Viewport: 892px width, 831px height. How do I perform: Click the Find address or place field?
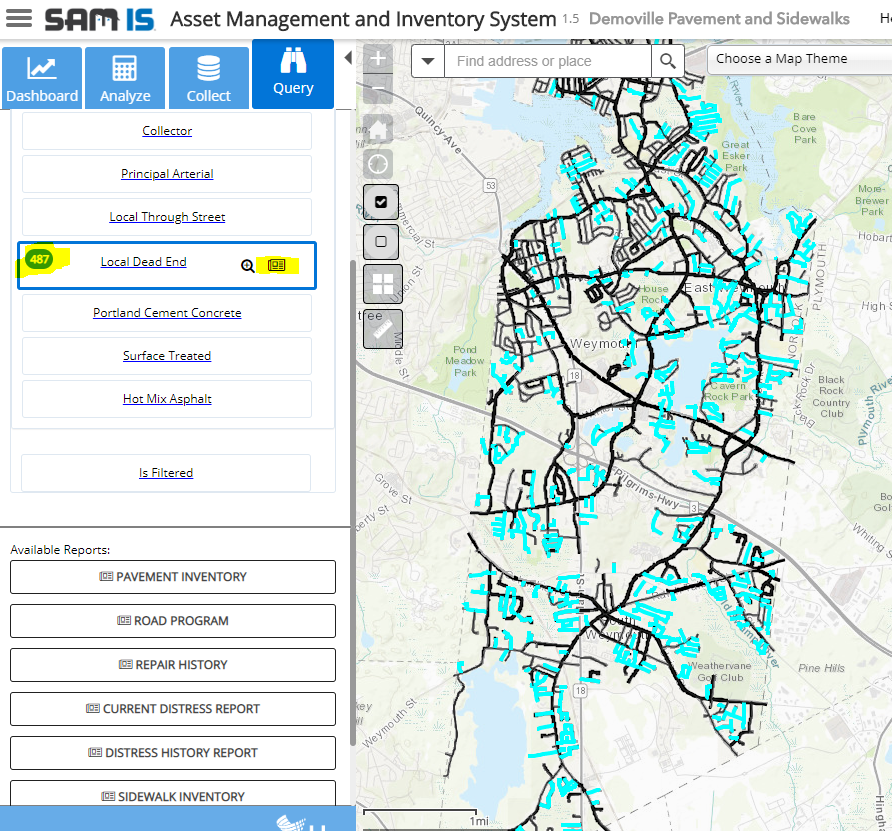[x=548, y=61]
